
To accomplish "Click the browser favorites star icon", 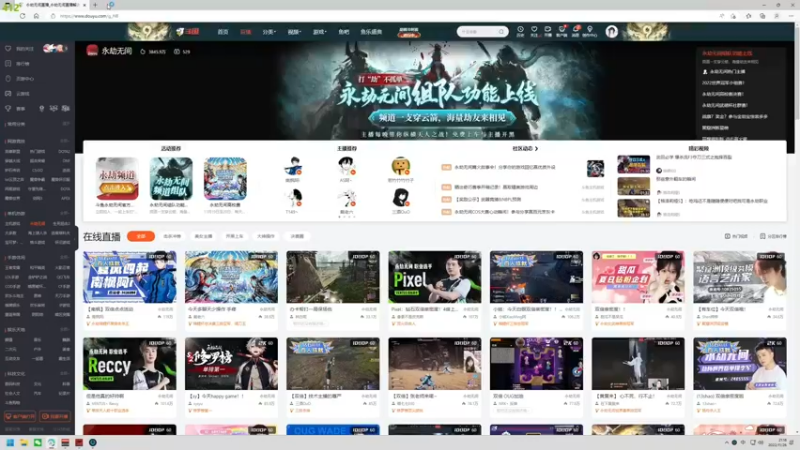I will 748,16.
